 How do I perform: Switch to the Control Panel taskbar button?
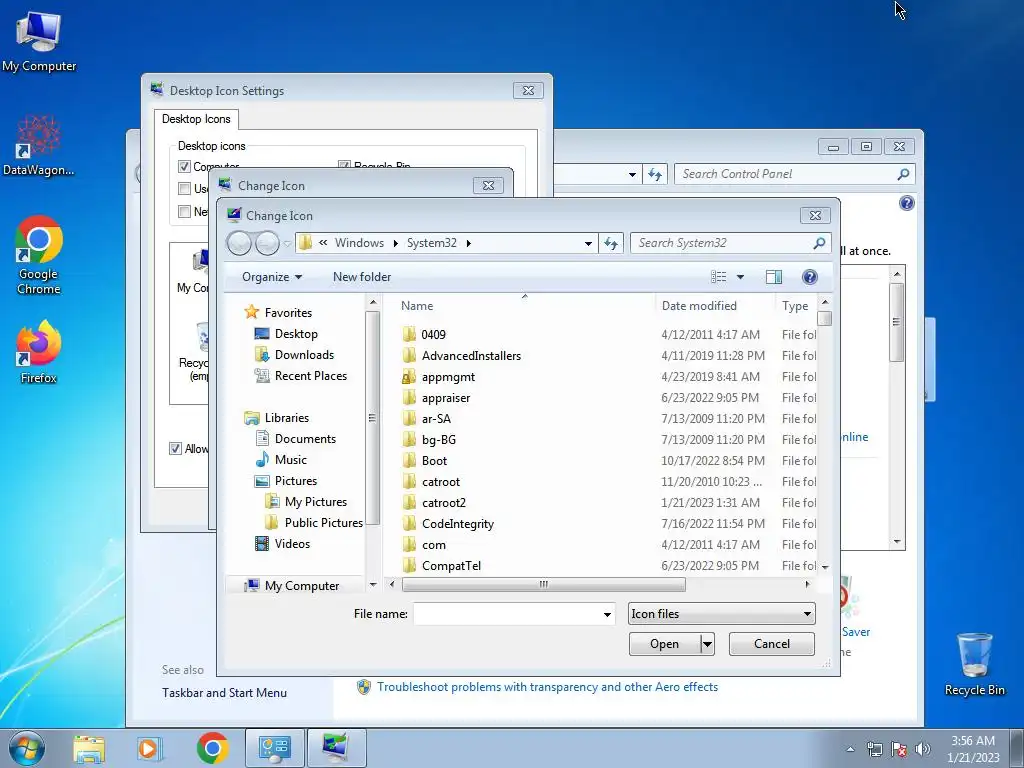click(x=274, y=748)
